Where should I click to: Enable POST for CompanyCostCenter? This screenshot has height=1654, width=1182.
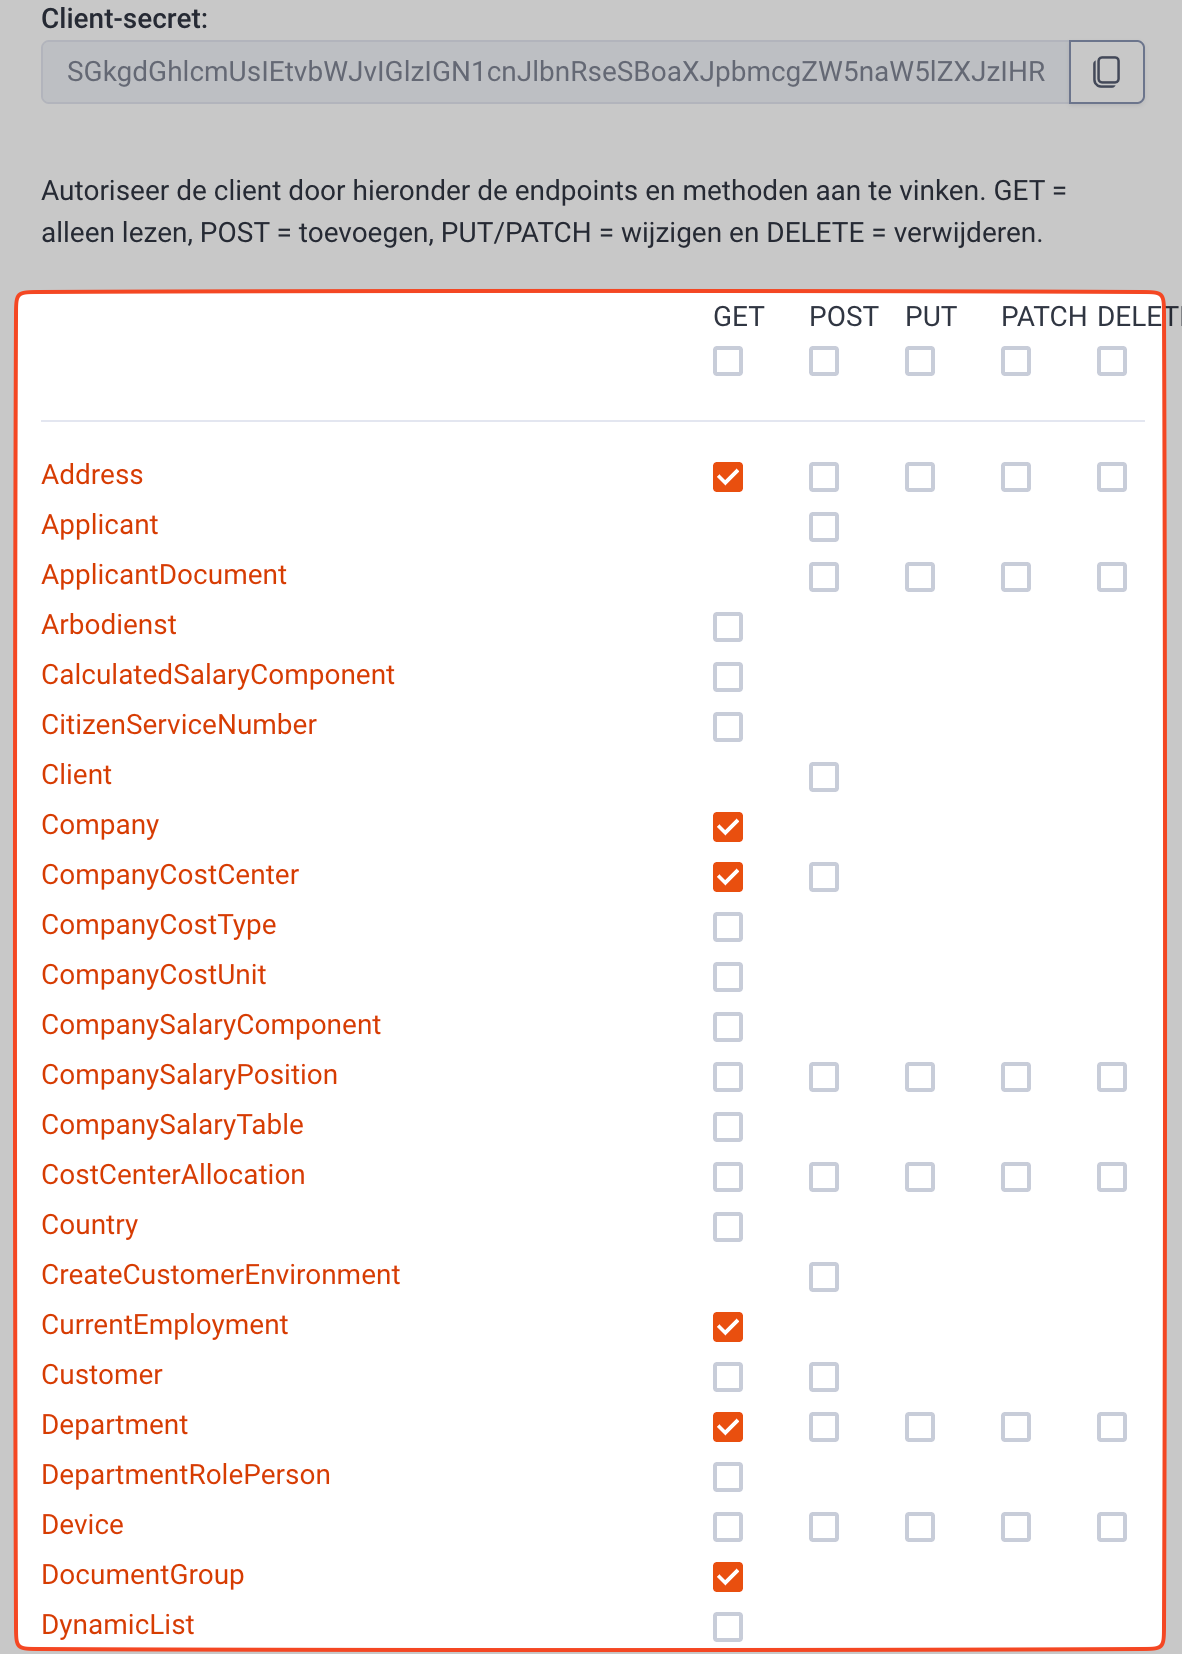click(x=824, y=877)
